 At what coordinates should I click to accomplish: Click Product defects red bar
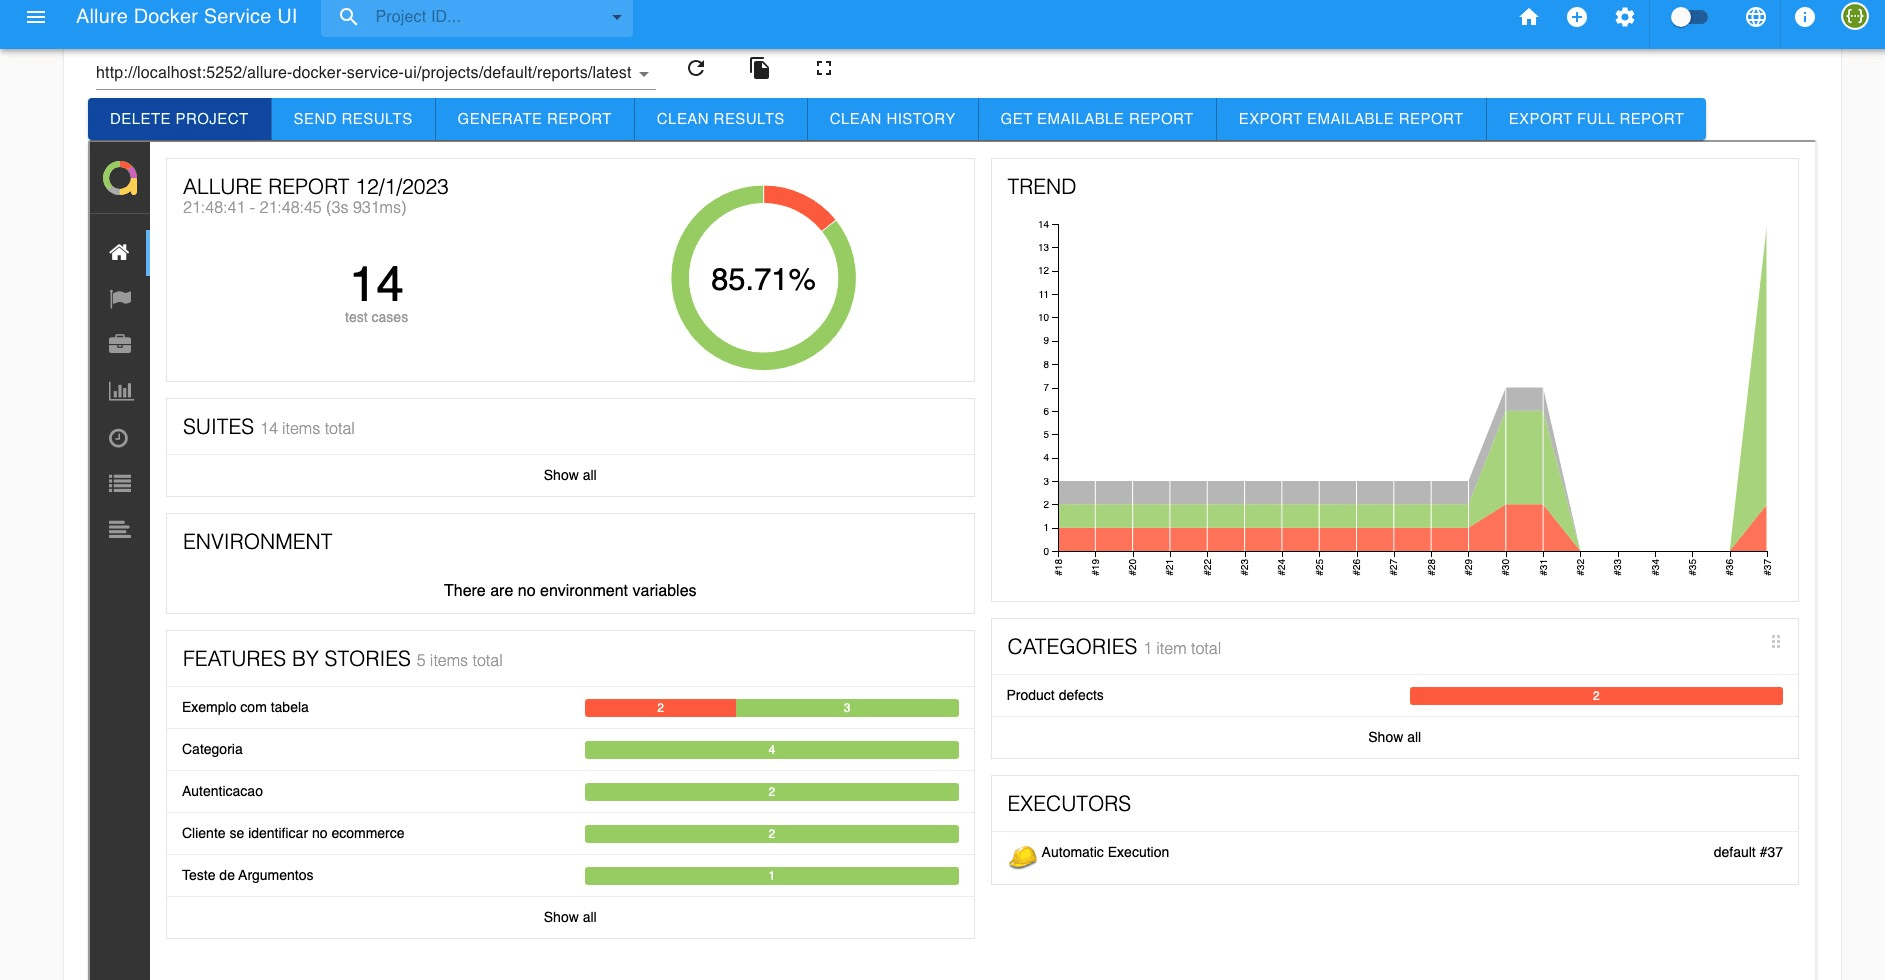coord(1596,696)
